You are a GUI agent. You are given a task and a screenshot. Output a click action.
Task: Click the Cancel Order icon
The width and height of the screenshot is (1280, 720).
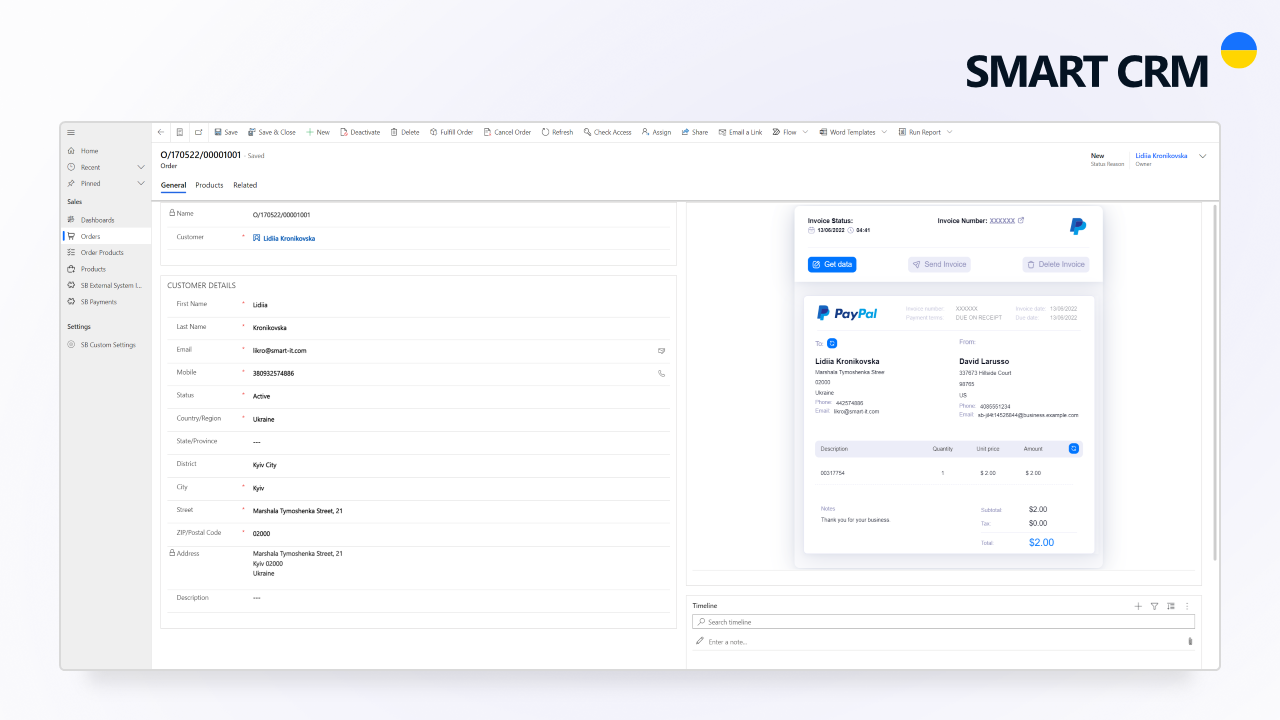click(x=486, y=131)
